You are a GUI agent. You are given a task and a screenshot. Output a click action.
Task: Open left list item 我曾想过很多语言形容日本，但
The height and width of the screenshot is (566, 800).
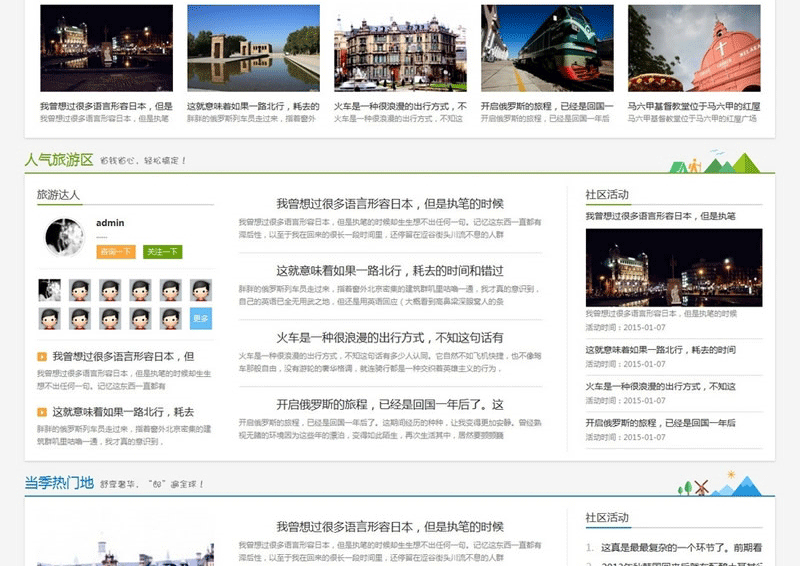coord(123,356)
